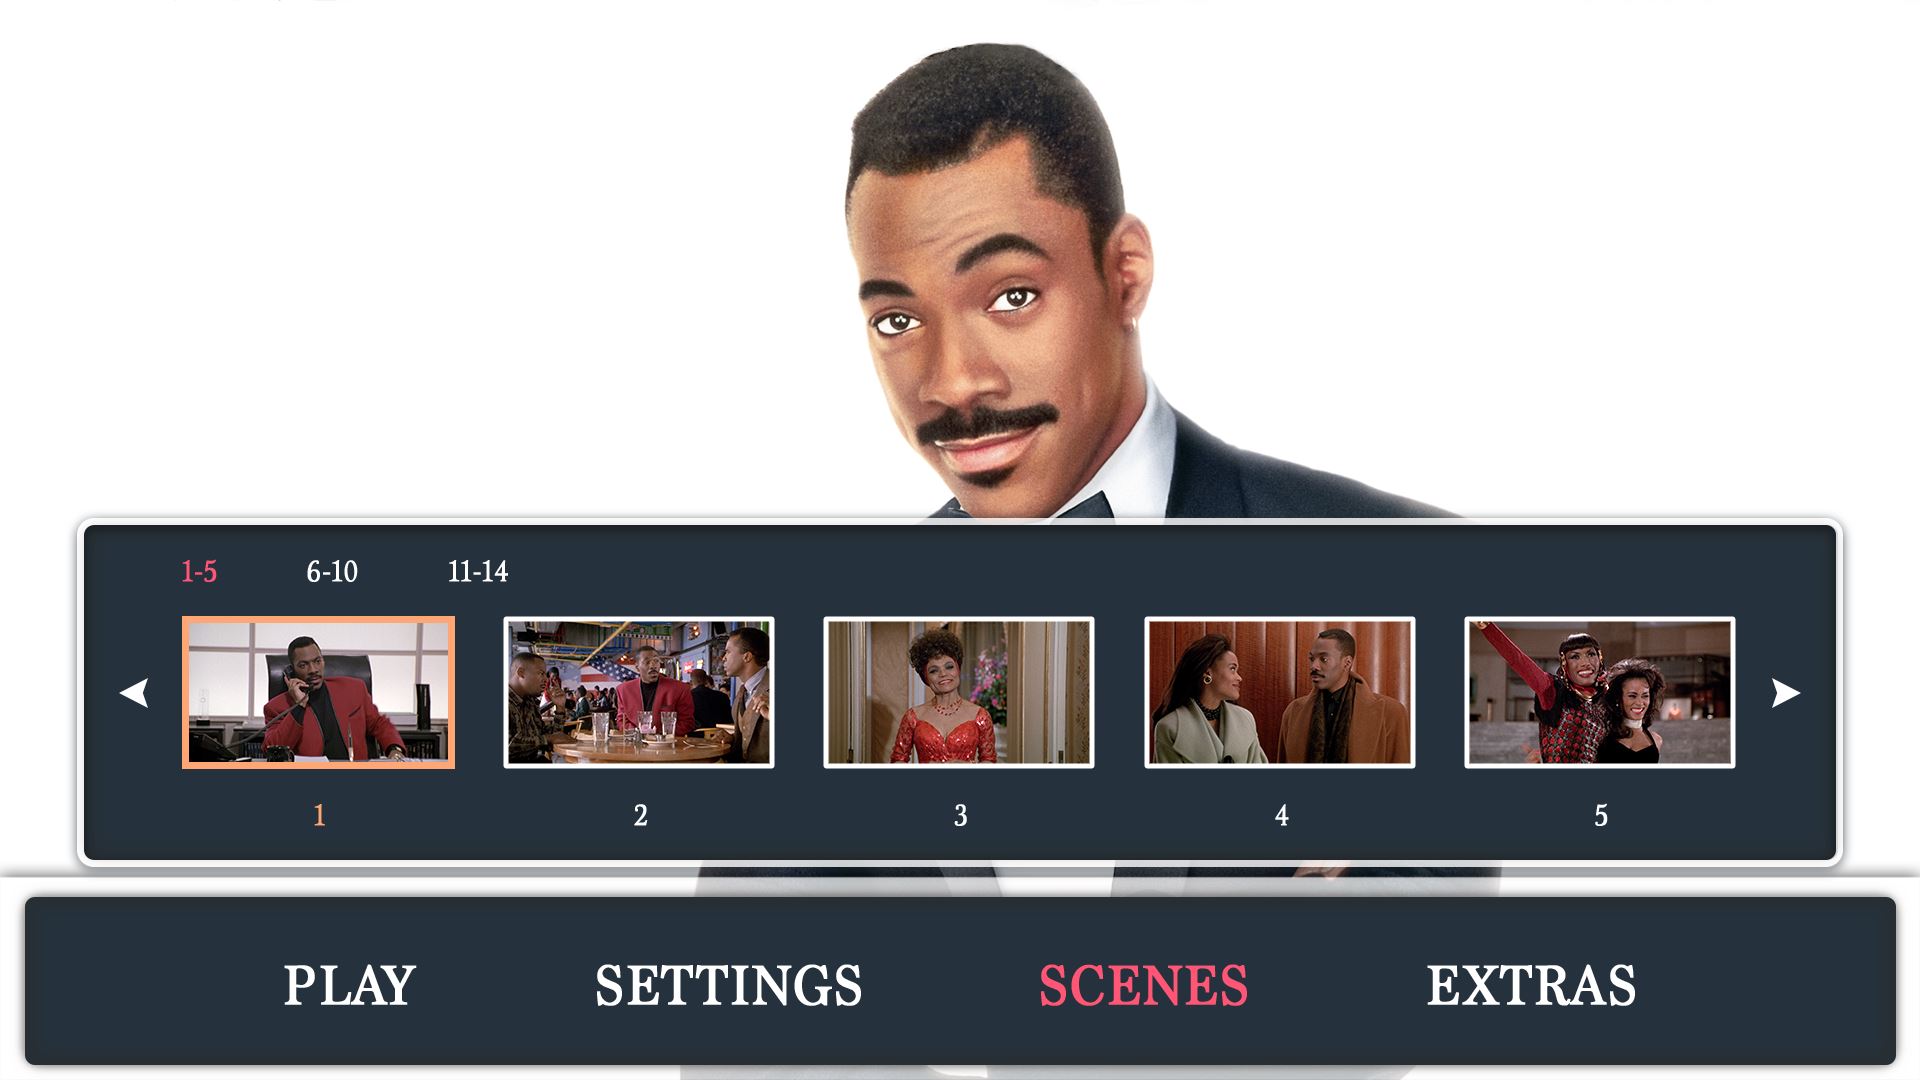Select scene 5 thumbnail with raised arm

coord(1600,692)
